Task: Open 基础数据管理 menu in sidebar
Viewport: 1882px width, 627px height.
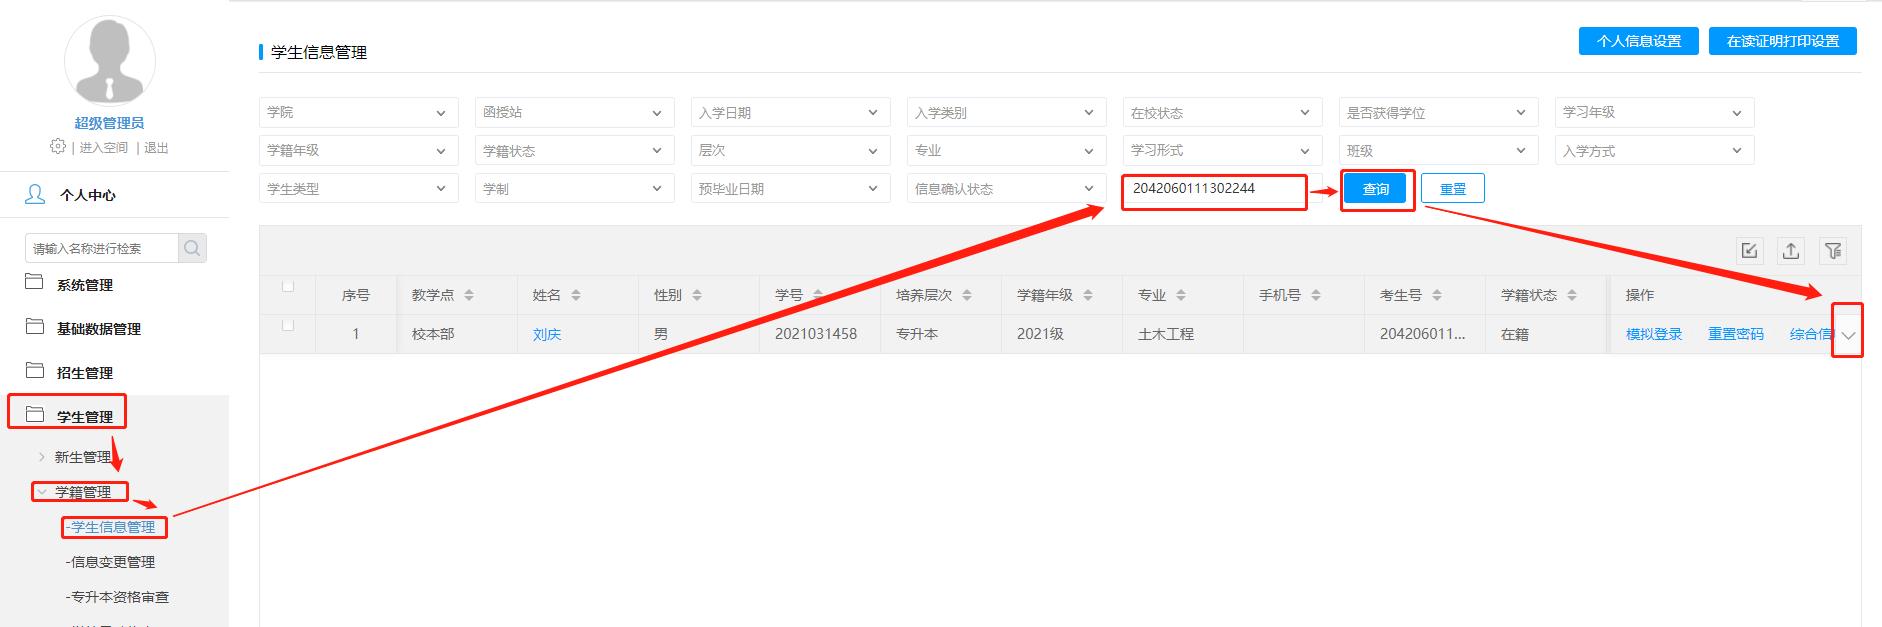Action: tap(99, 329)
